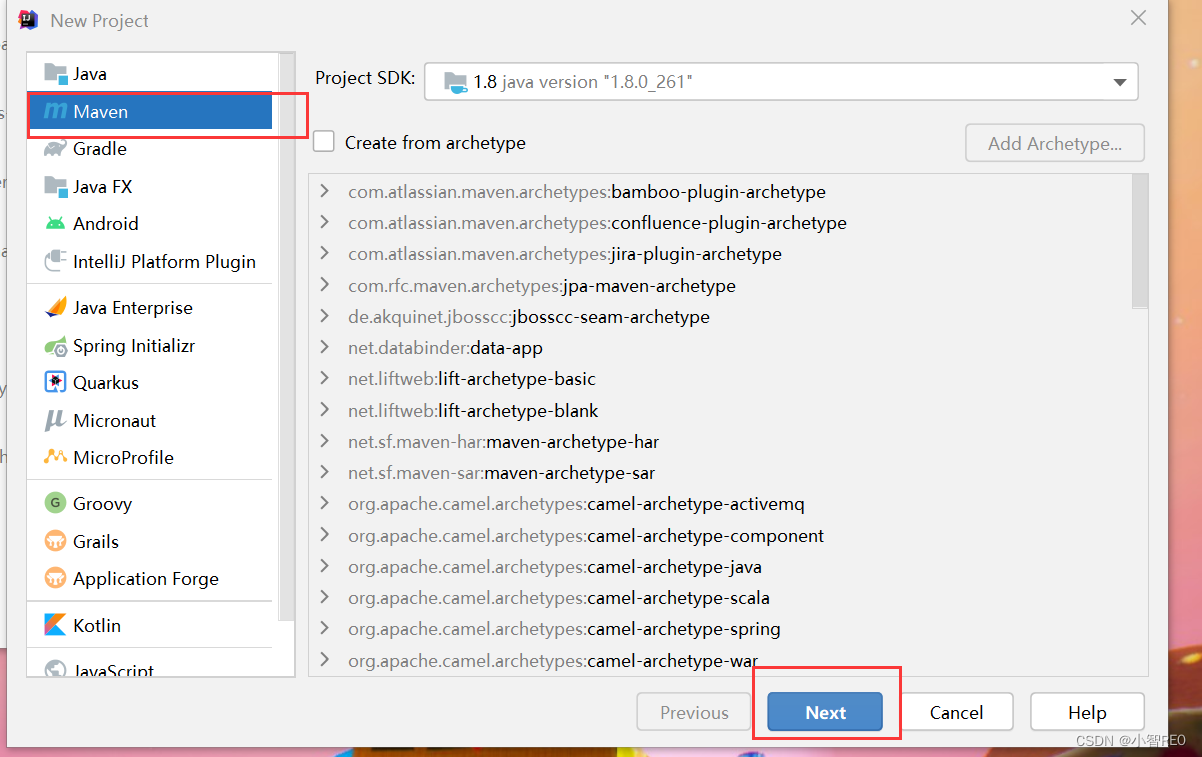This screenshot has width=1202, height=757.
Task: Click the Maven 'm' icon
Action: pyautogui.click(x=55, y=111)
